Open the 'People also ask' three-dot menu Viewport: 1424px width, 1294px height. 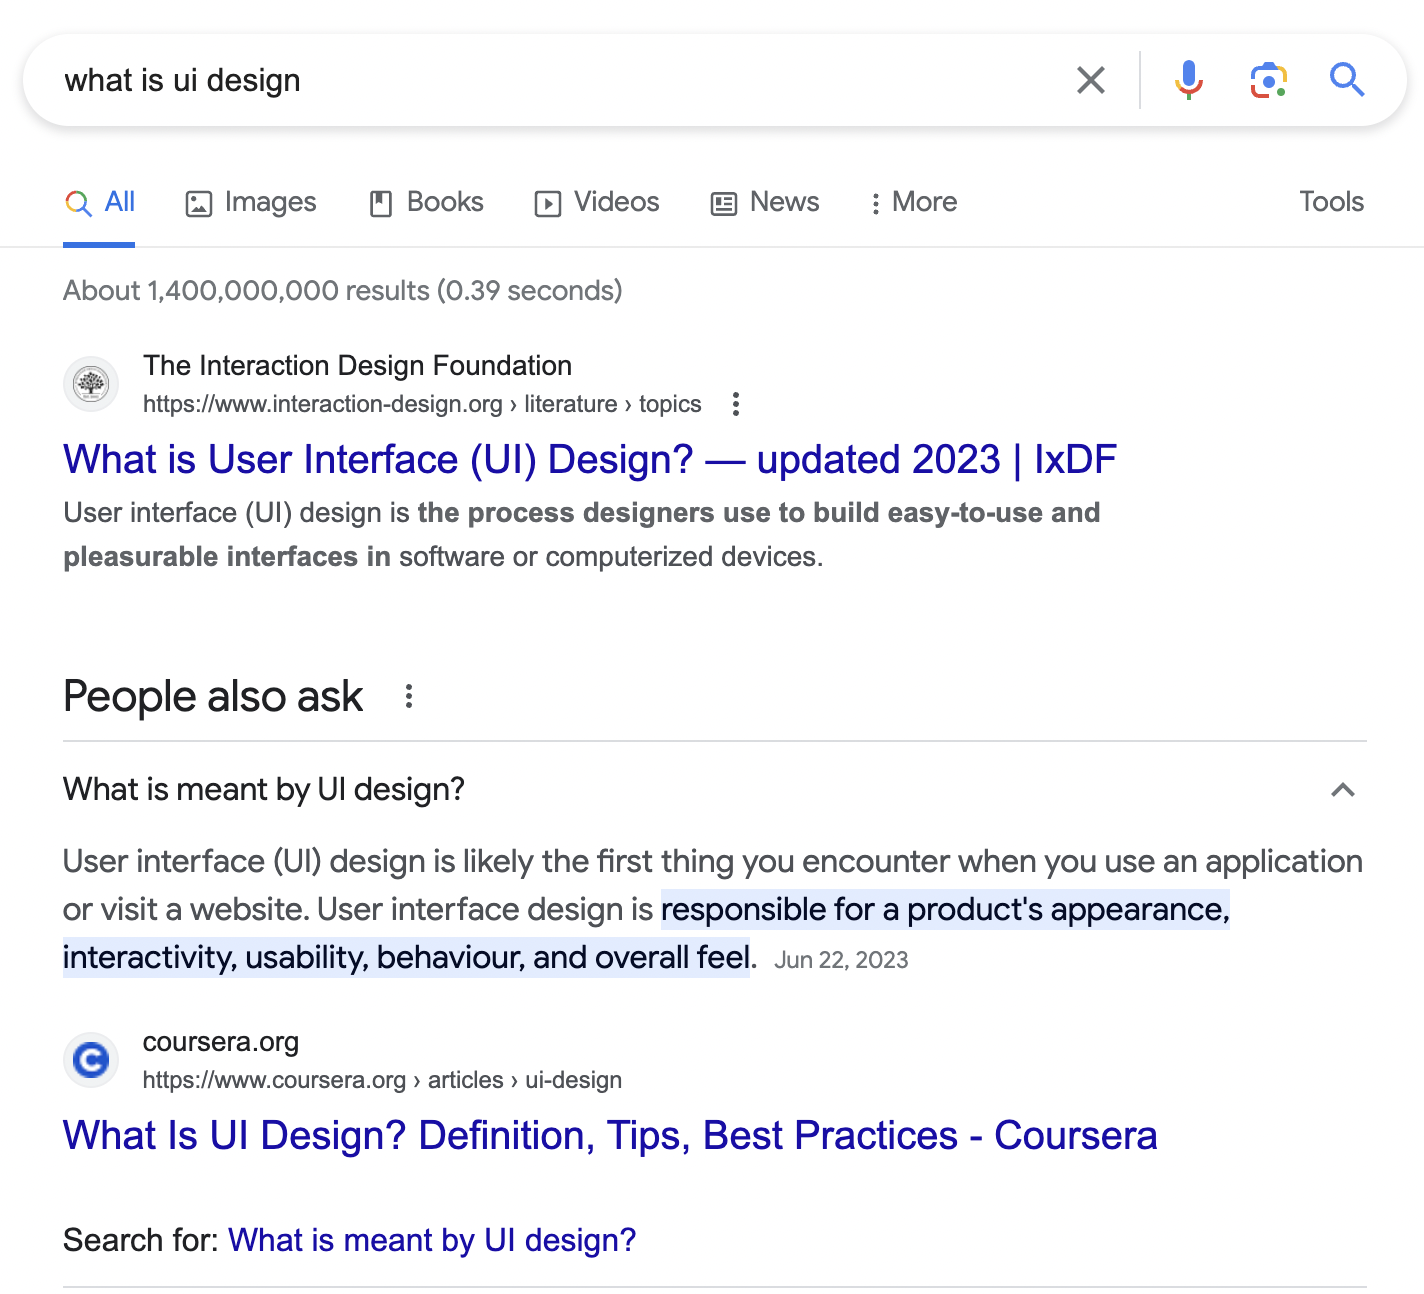pos(408,696)
